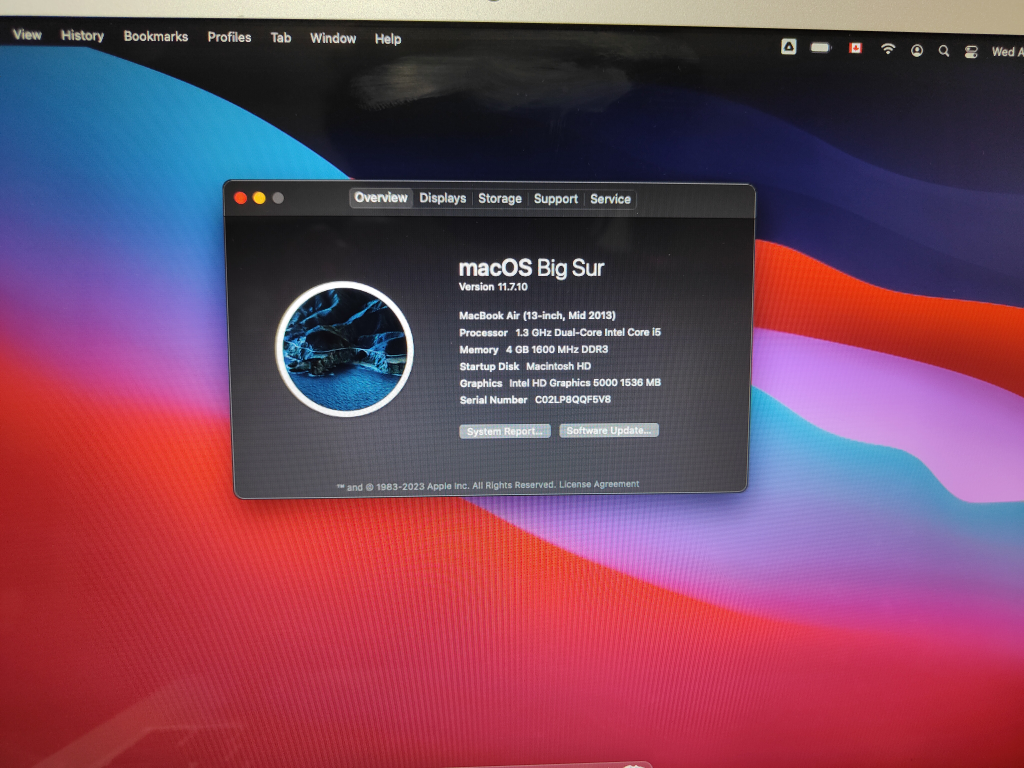
Task: Click MacBook Air (13-inch, Mid 2013) text
Action: [537, 315]
